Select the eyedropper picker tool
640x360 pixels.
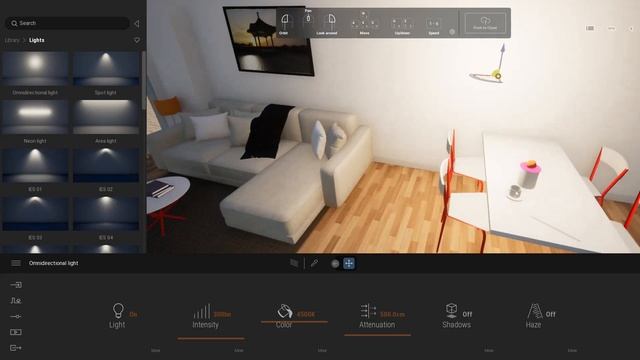coord(314,263)
